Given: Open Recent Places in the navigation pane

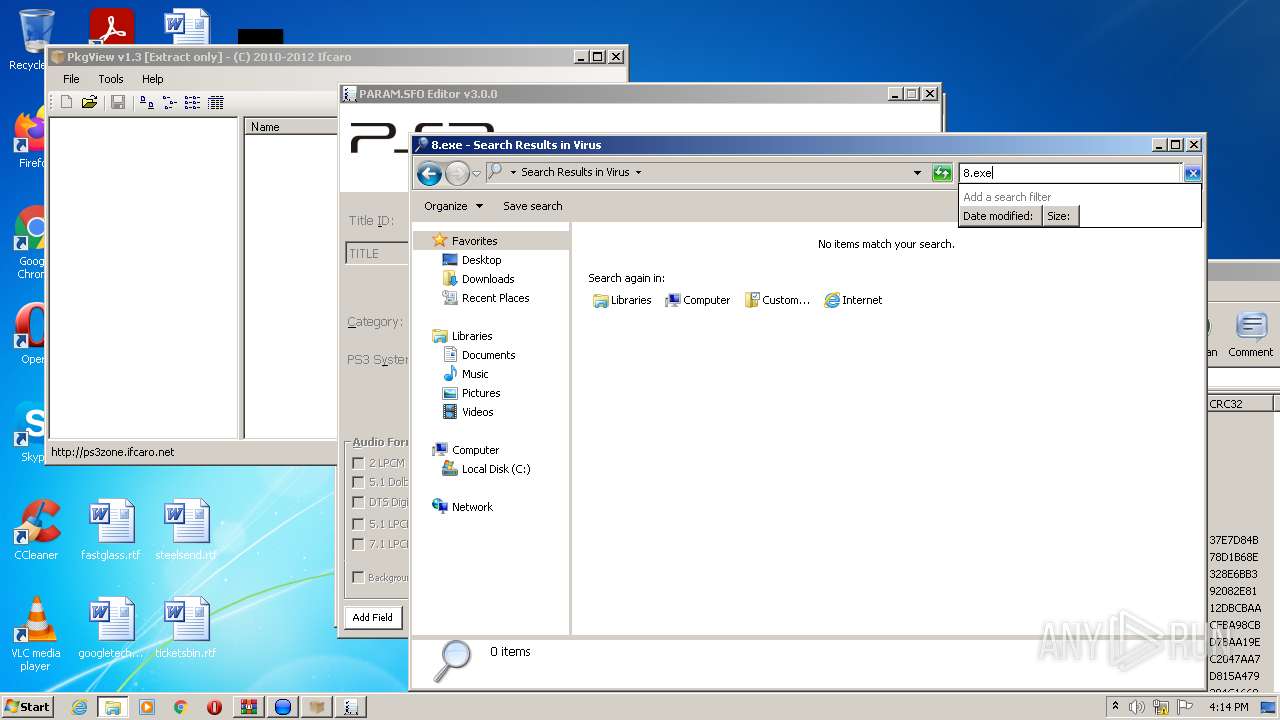Looking at the screenshot, I should tap(495, 298).
